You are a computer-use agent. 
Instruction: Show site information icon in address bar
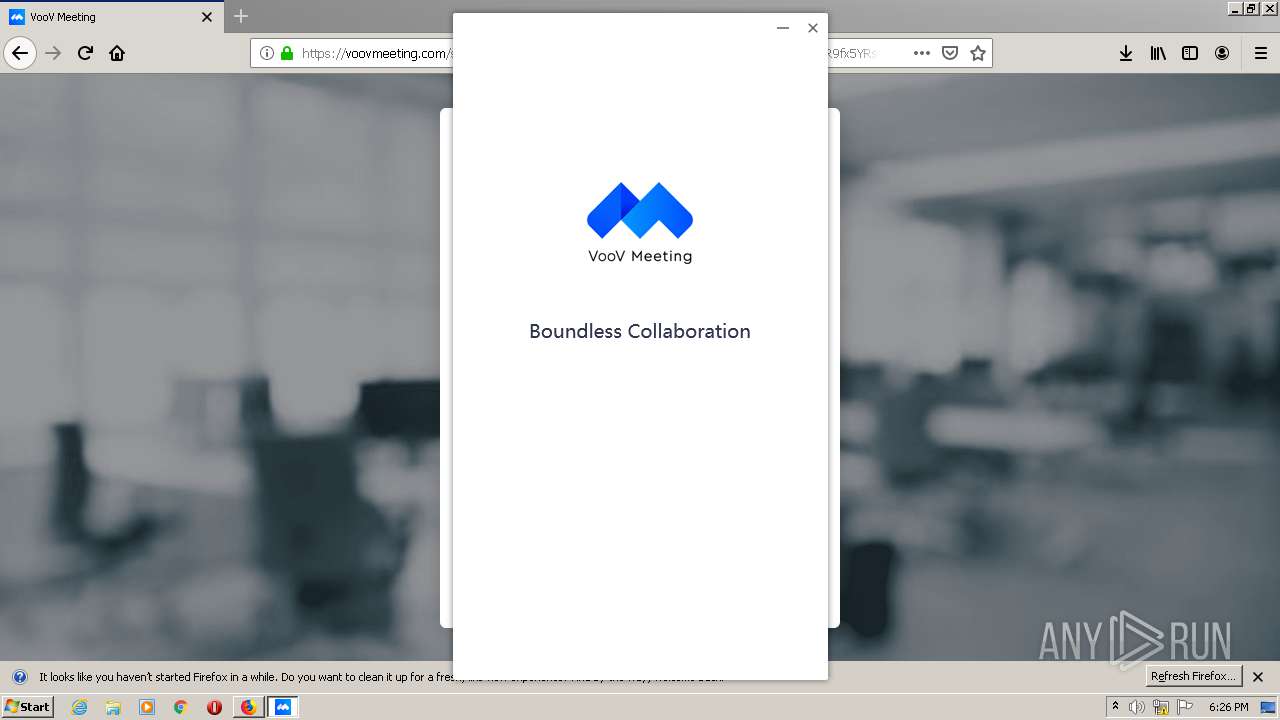(x=267, y=53)
